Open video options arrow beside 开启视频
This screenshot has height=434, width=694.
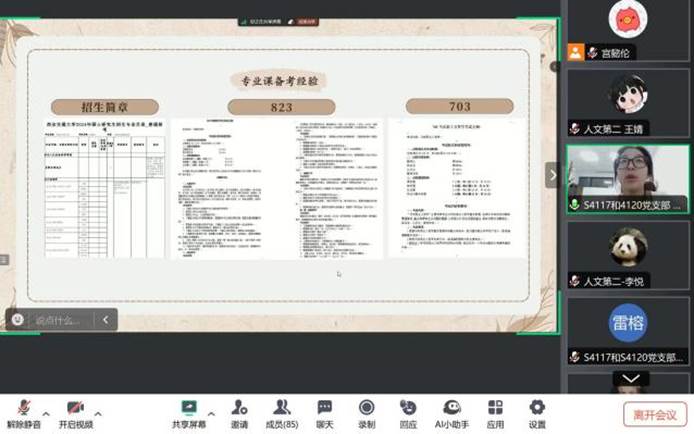(98, 410)
